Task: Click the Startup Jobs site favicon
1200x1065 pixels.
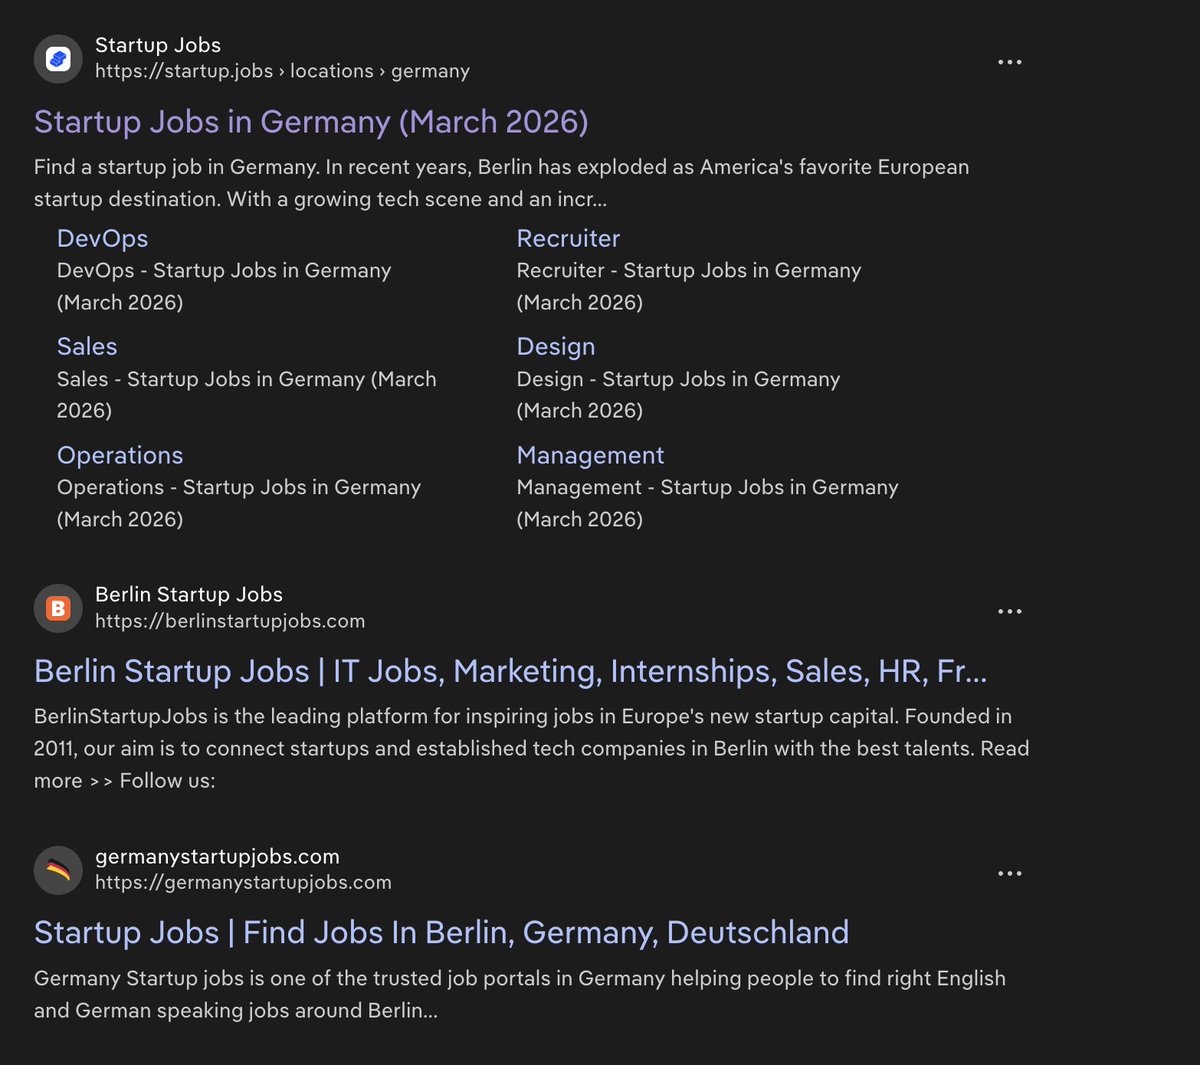Action: [58, 58]
